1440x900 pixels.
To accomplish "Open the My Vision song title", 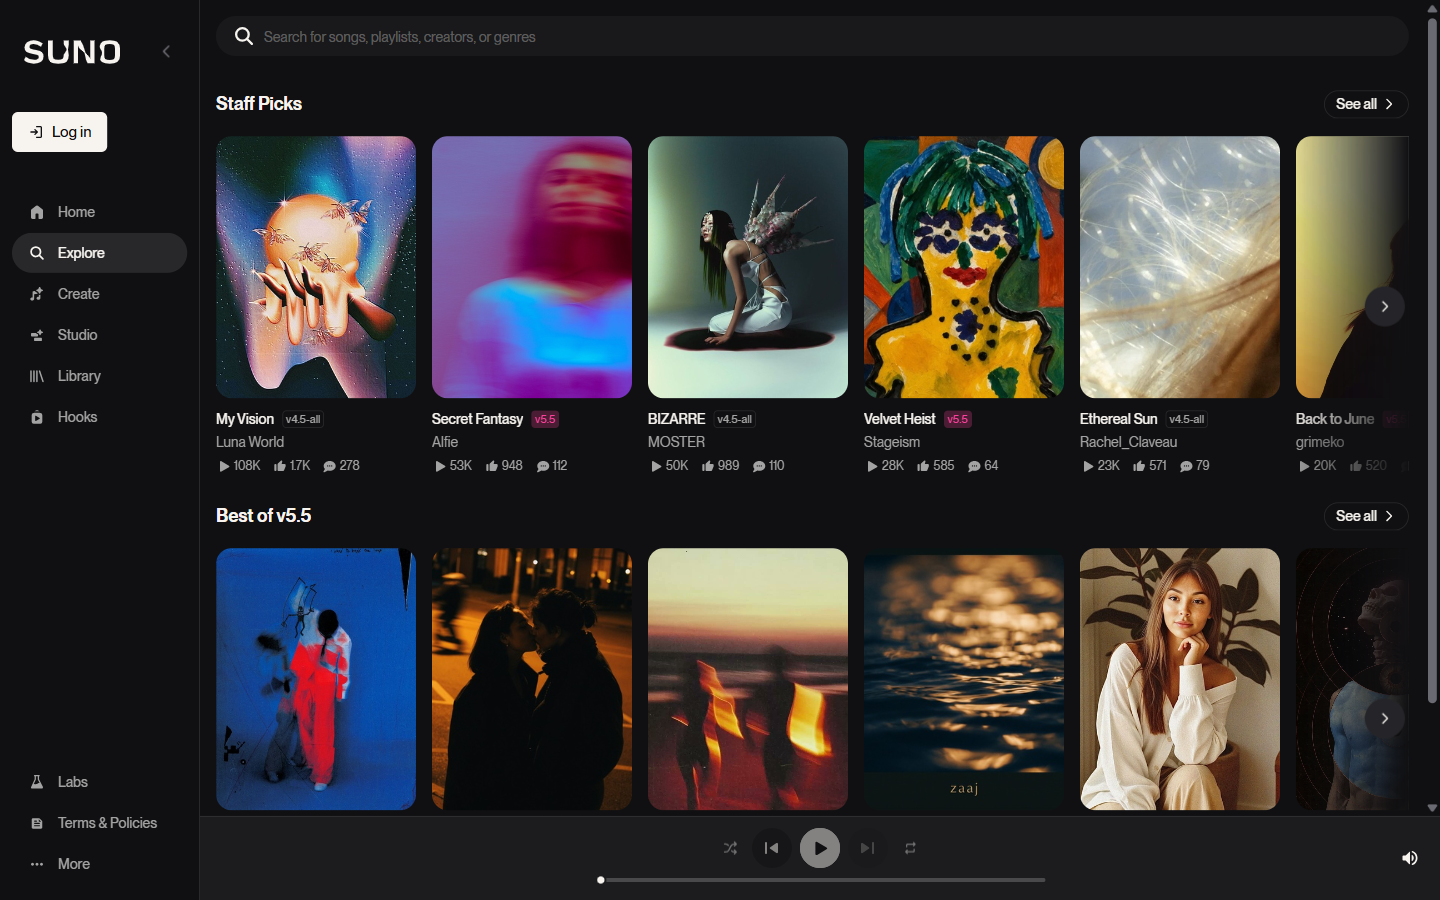I will coord(245,419).
